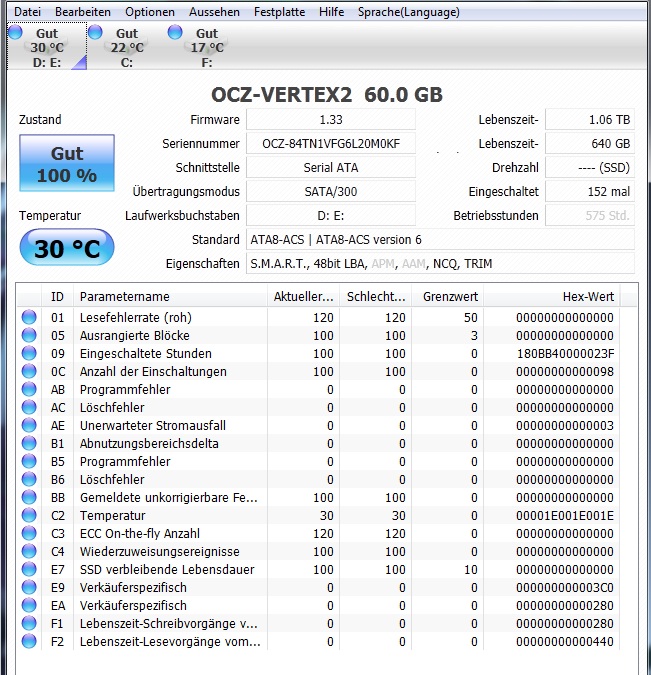Click status icon for E9 Verkäuferspezifisch row
This screenshot has height=675, width=651.
(29, 587)
